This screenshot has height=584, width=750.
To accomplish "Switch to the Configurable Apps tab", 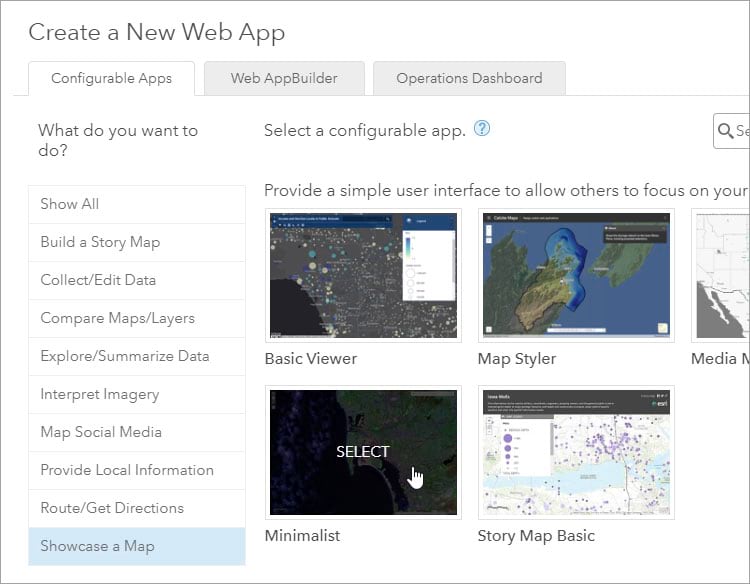I will pyautogui.click(x=111, y=78).
